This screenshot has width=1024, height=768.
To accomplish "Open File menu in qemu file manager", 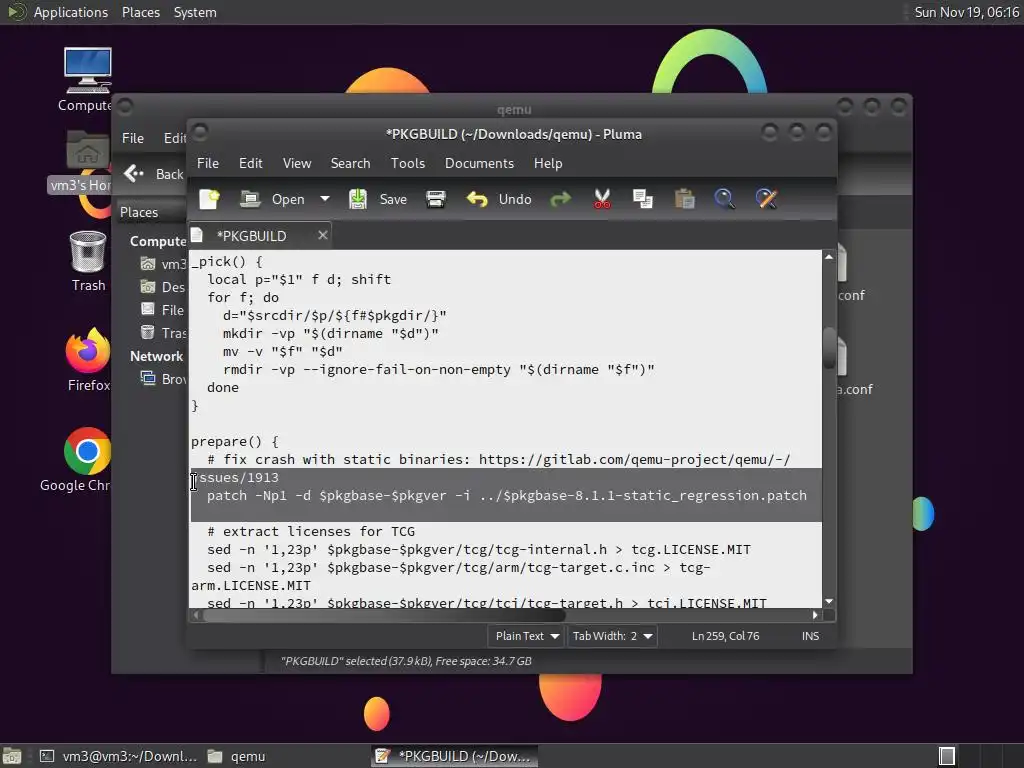I will tap(133, 138).
